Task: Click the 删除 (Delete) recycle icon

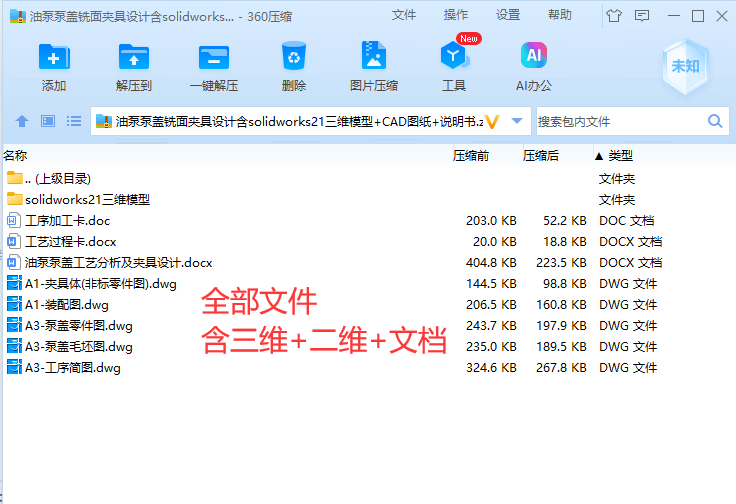Action: (294, 56)
